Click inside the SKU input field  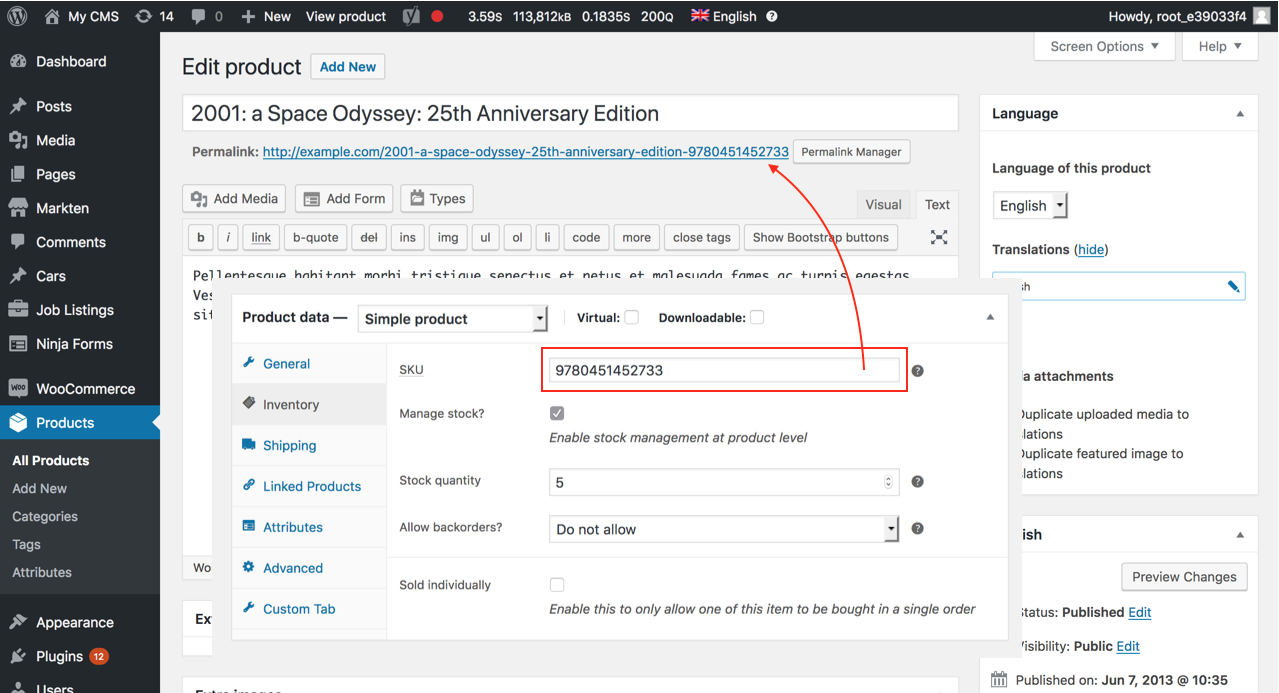(724, 370)
